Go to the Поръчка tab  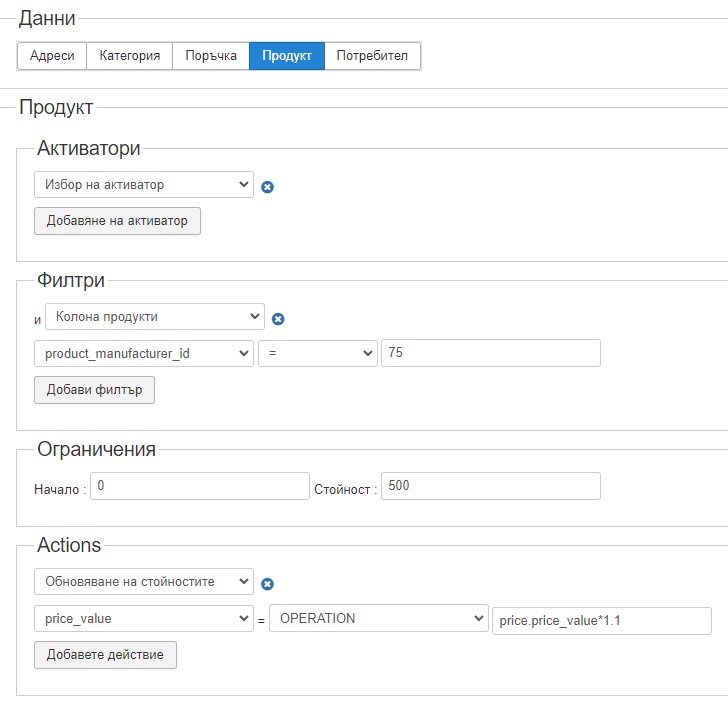coord(211,56)
